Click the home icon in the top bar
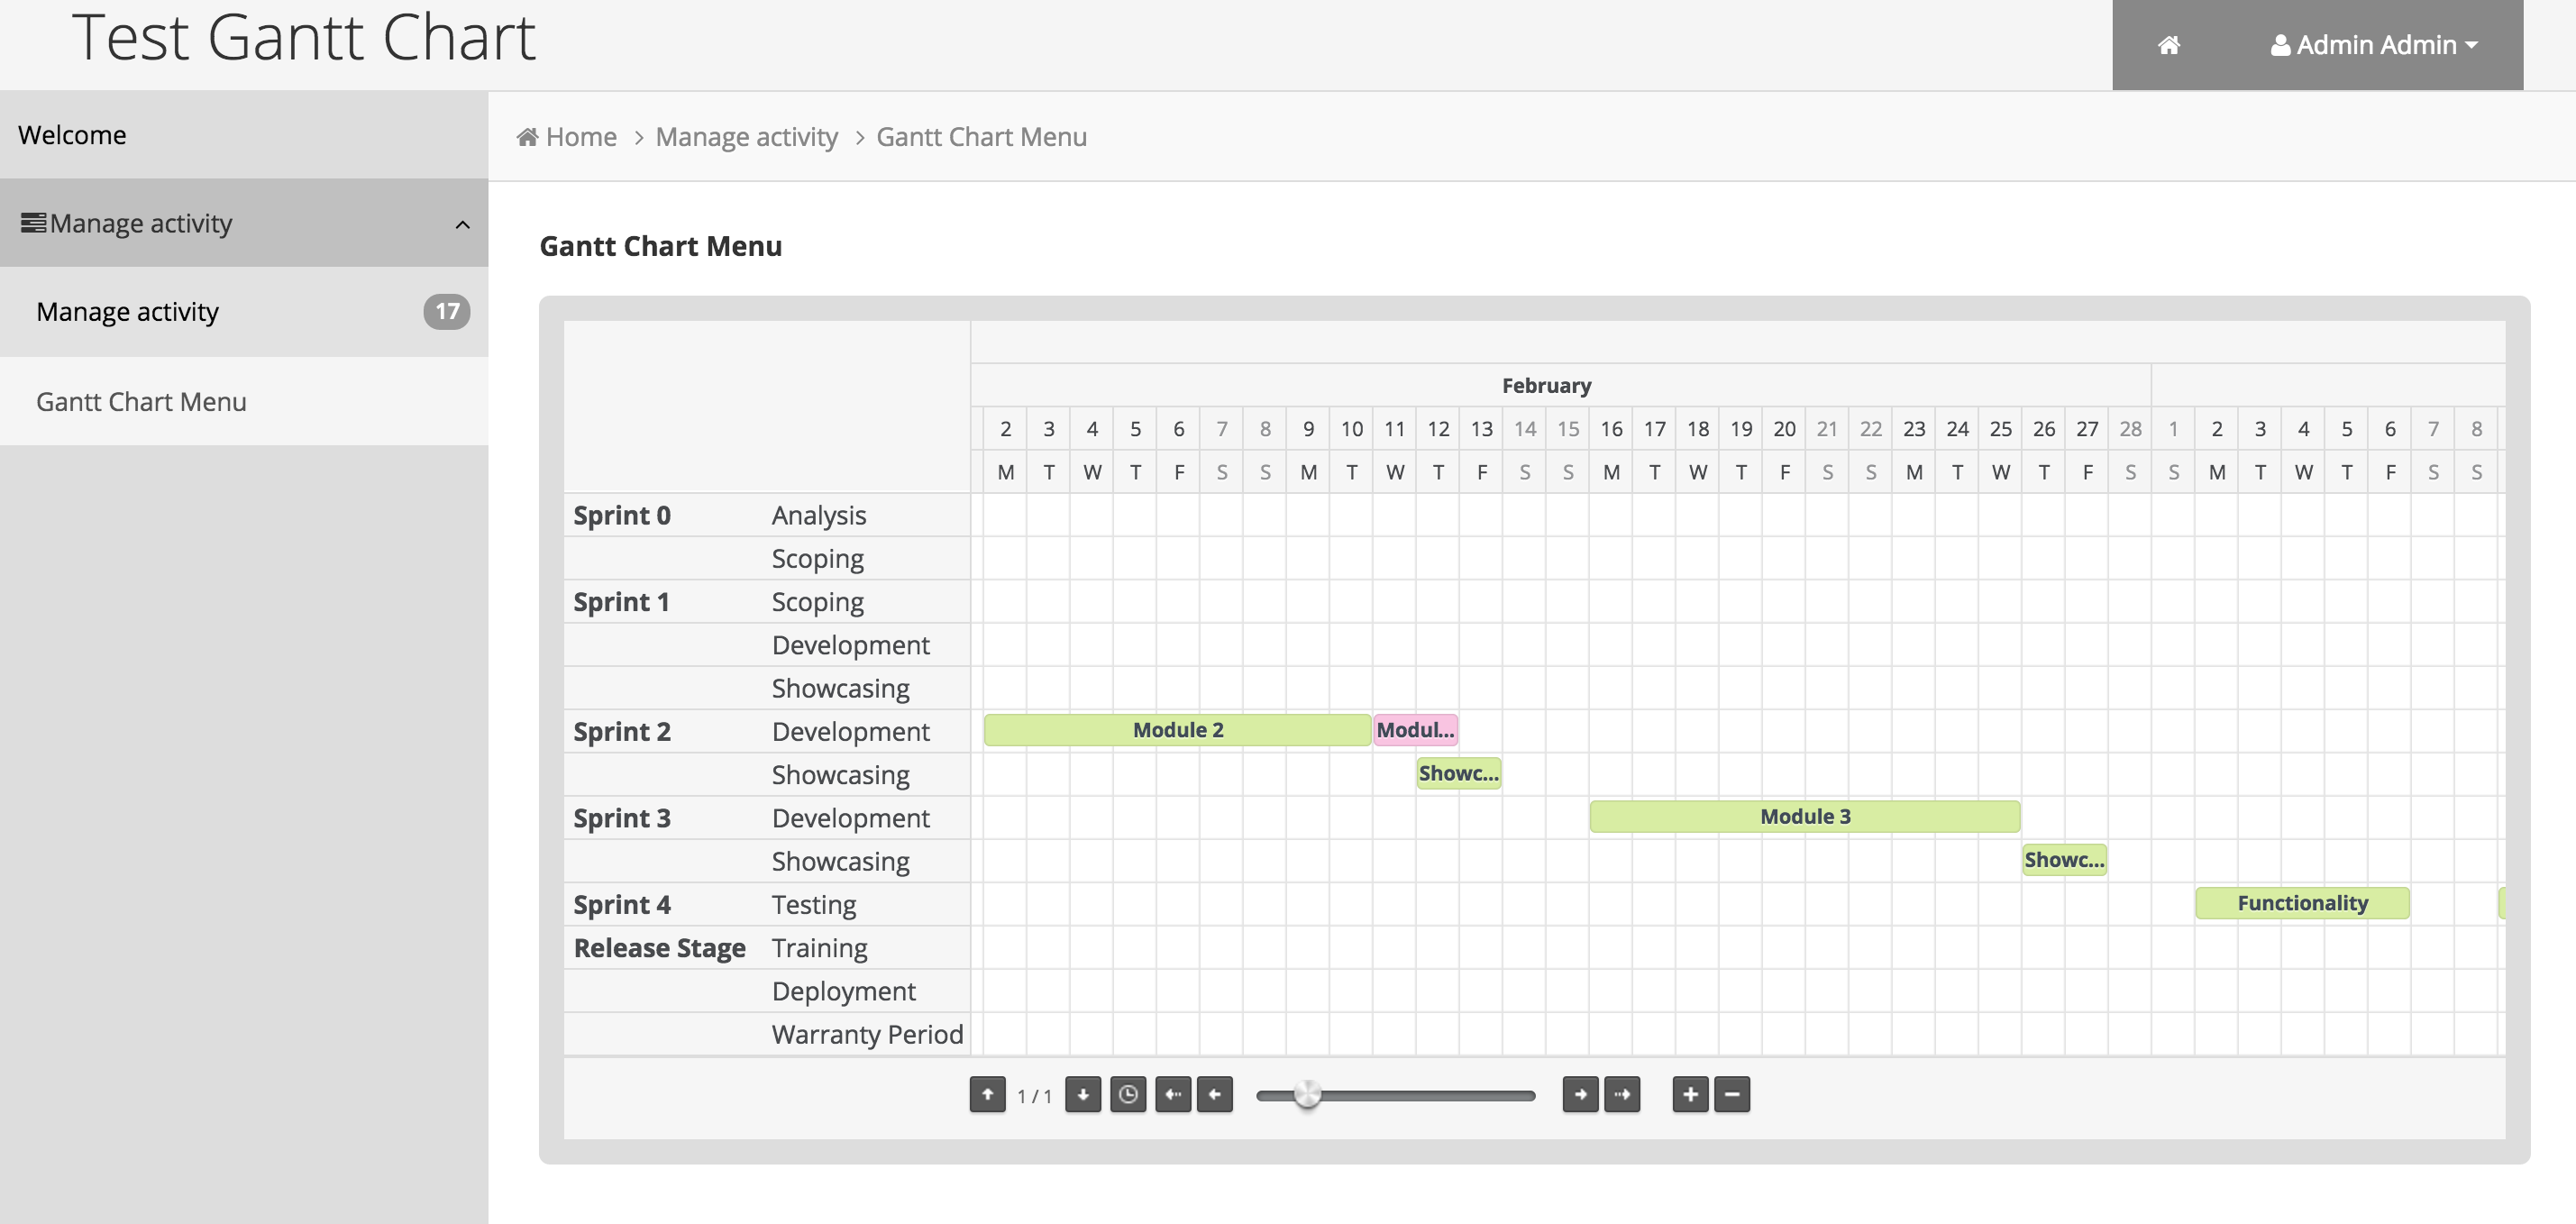The image size is (2576, 1224). [x=2168, y=45]
